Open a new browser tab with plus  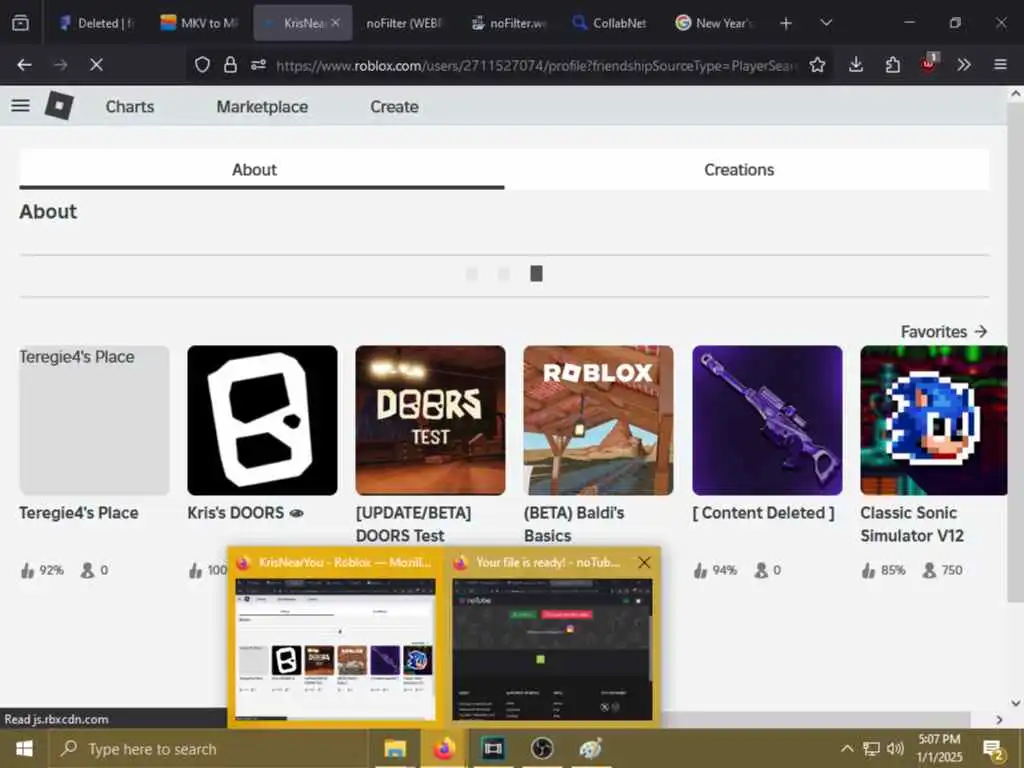[x=786, y=23]
